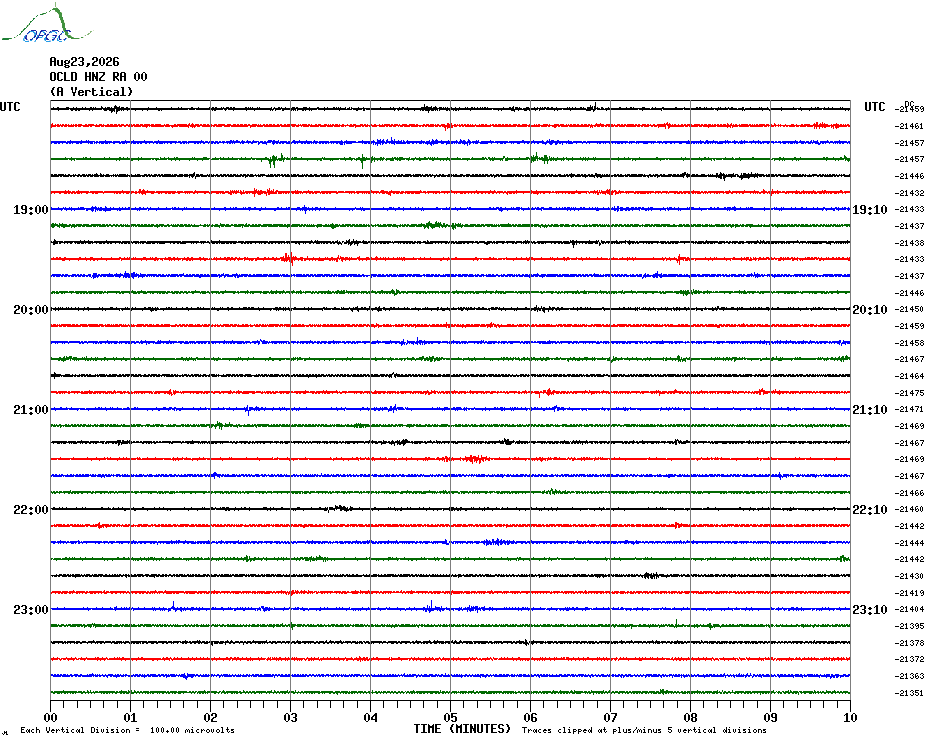Click the DC offset value -21404
This screenshot has height=744, width=930.
click(910, 609)
